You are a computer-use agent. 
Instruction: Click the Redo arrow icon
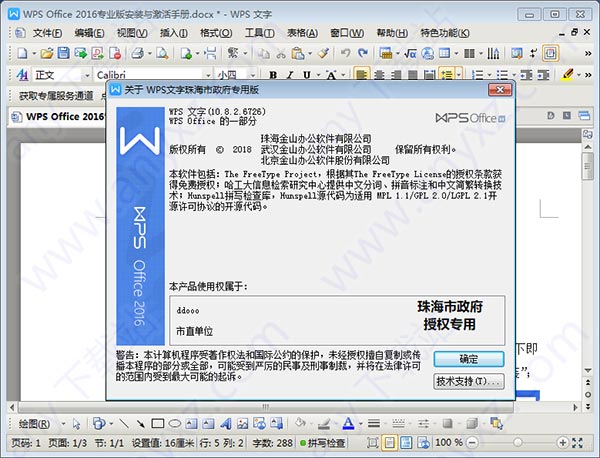click(x=363, y=53)
